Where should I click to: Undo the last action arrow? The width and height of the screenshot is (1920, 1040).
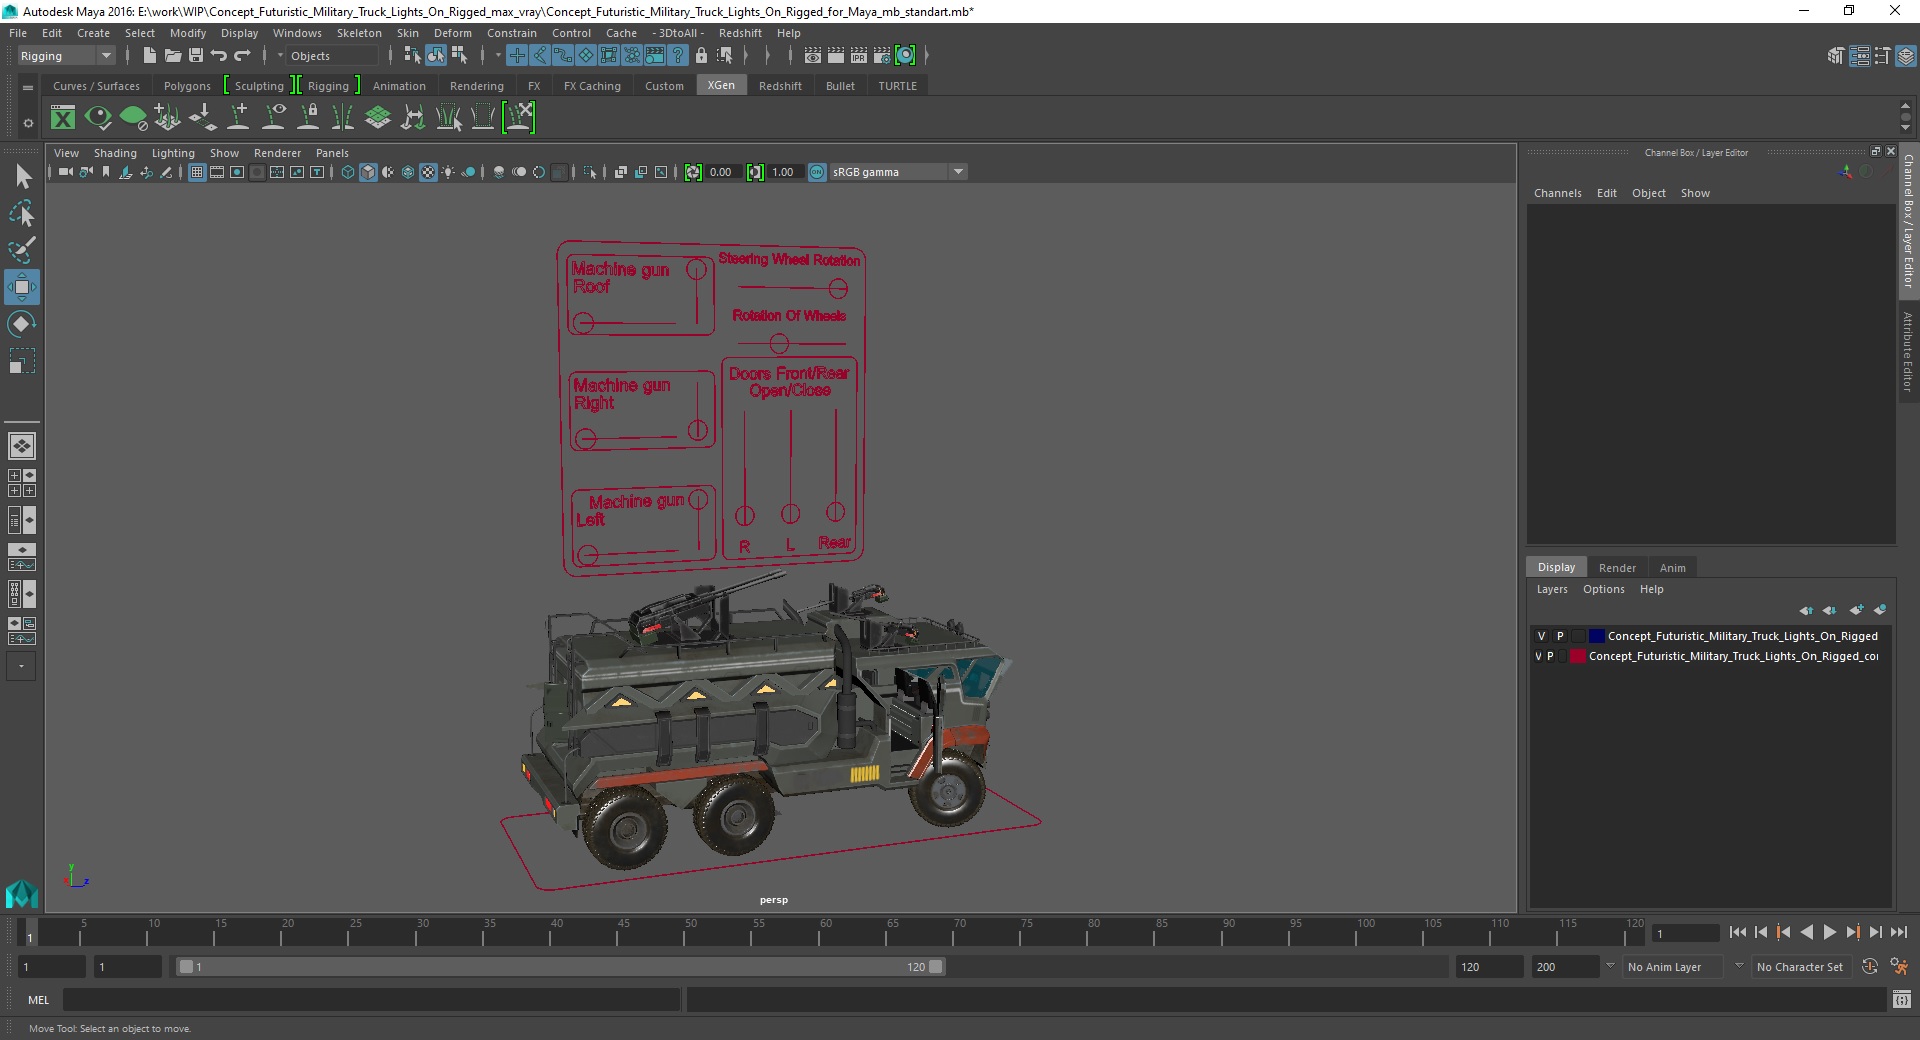point(219,56)
